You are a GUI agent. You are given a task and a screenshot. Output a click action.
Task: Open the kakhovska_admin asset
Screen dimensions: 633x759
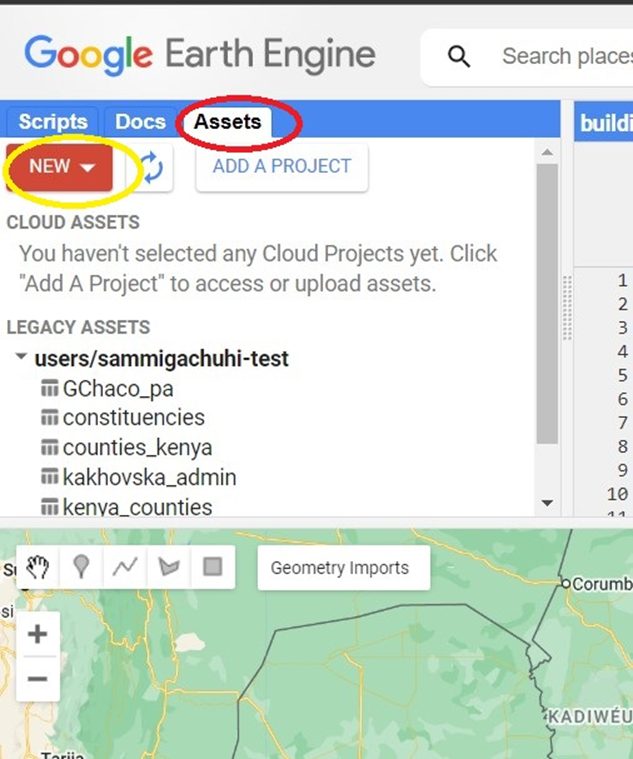tap(150, 478)
